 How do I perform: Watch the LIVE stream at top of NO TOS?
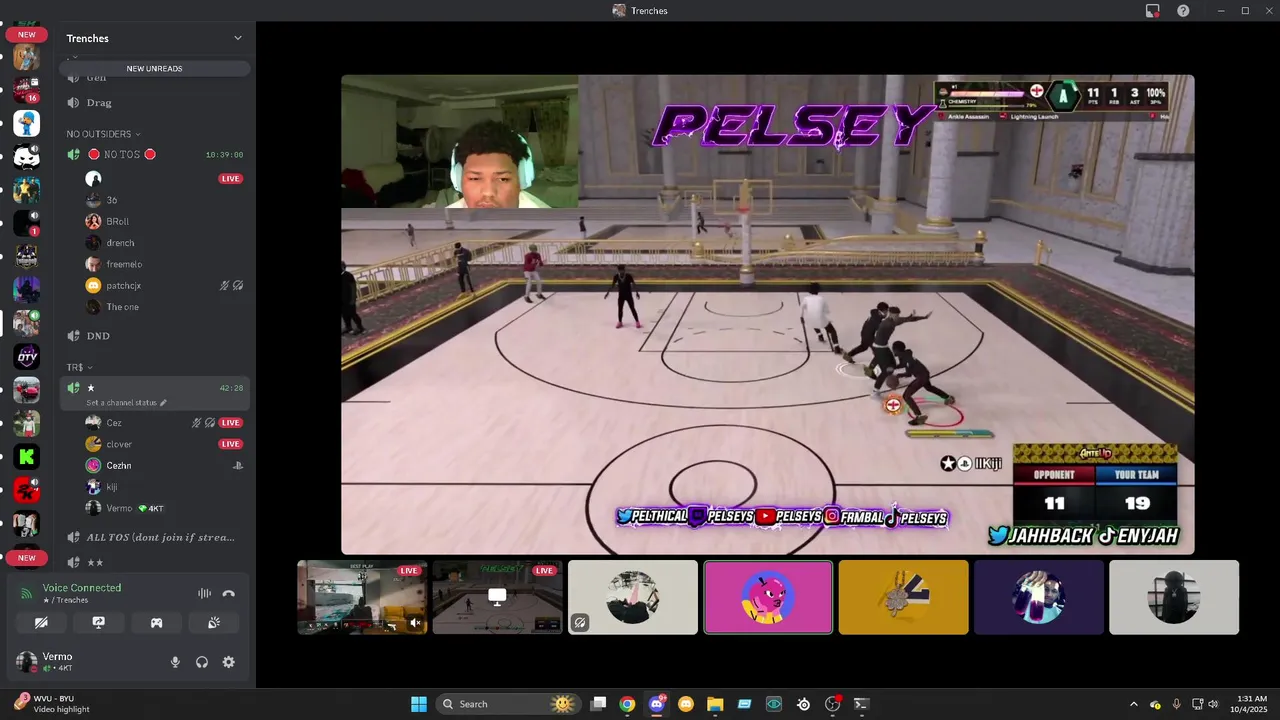231,179
